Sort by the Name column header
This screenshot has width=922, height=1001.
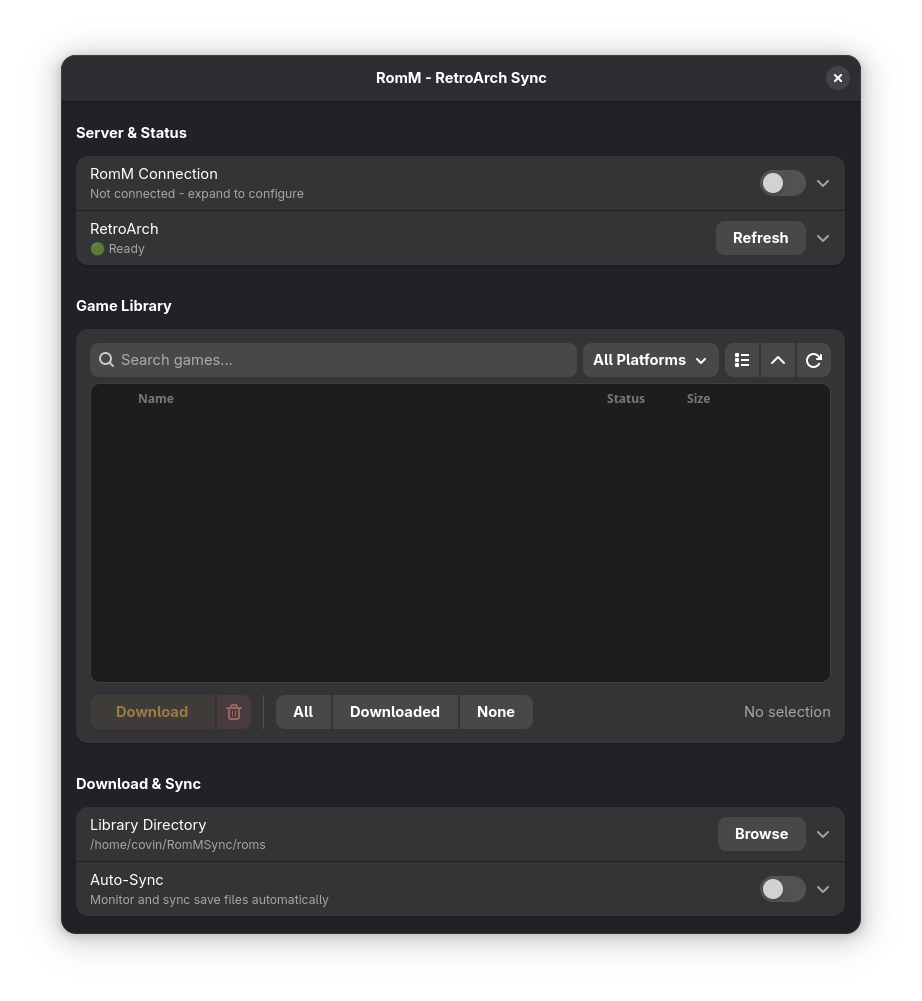tap(156, 398)
